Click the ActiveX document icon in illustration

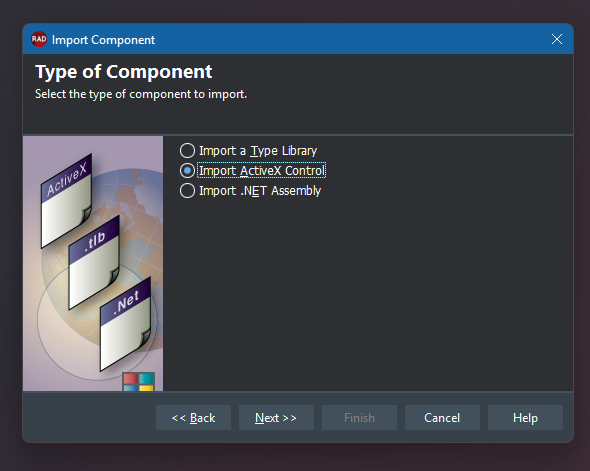point(66,201)
